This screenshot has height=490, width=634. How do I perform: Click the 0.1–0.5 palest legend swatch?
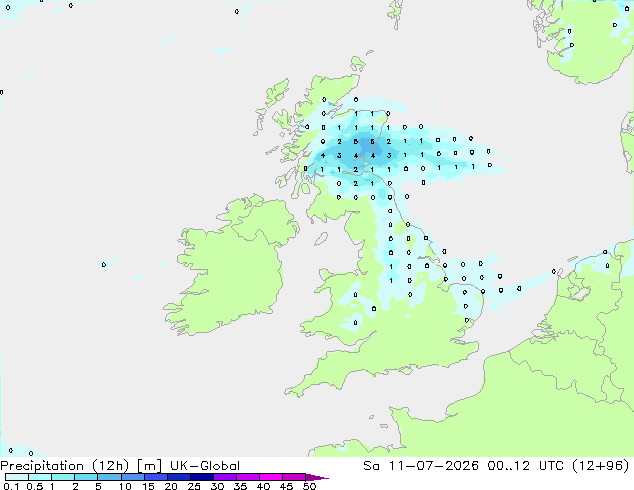(x=17, y=477)
